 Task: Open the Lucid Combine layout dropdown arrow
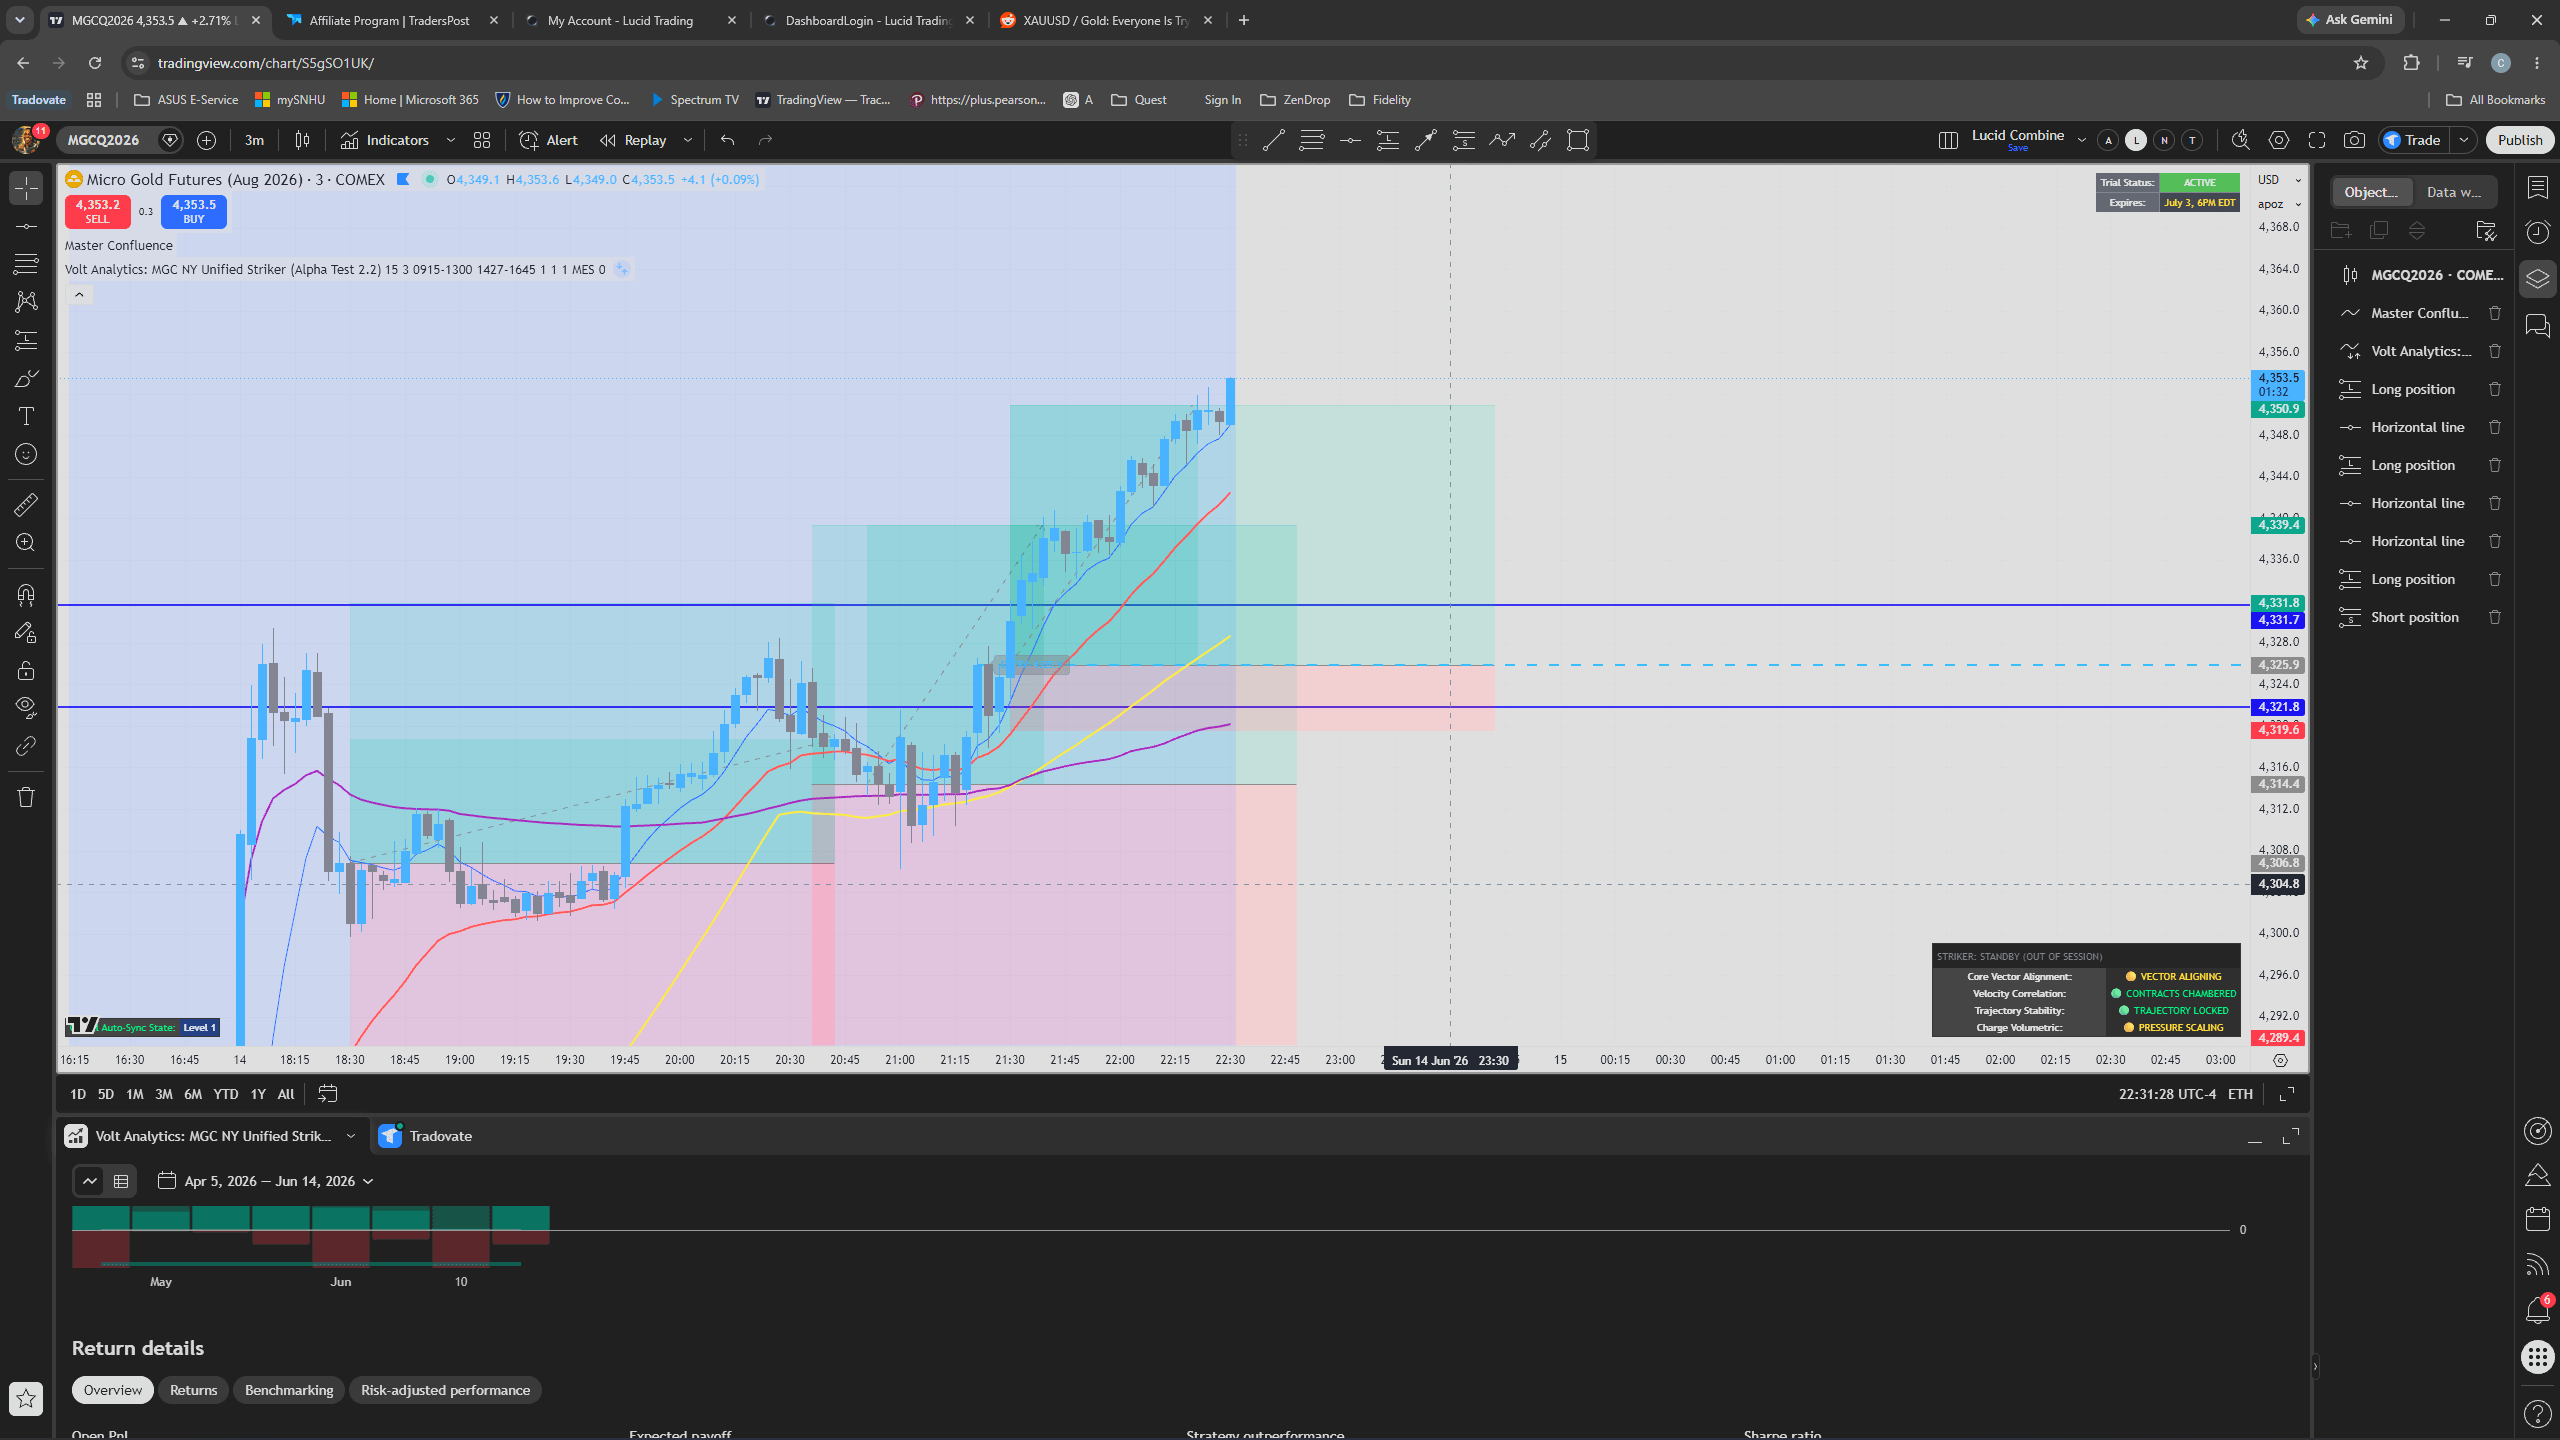point(2082,140)
